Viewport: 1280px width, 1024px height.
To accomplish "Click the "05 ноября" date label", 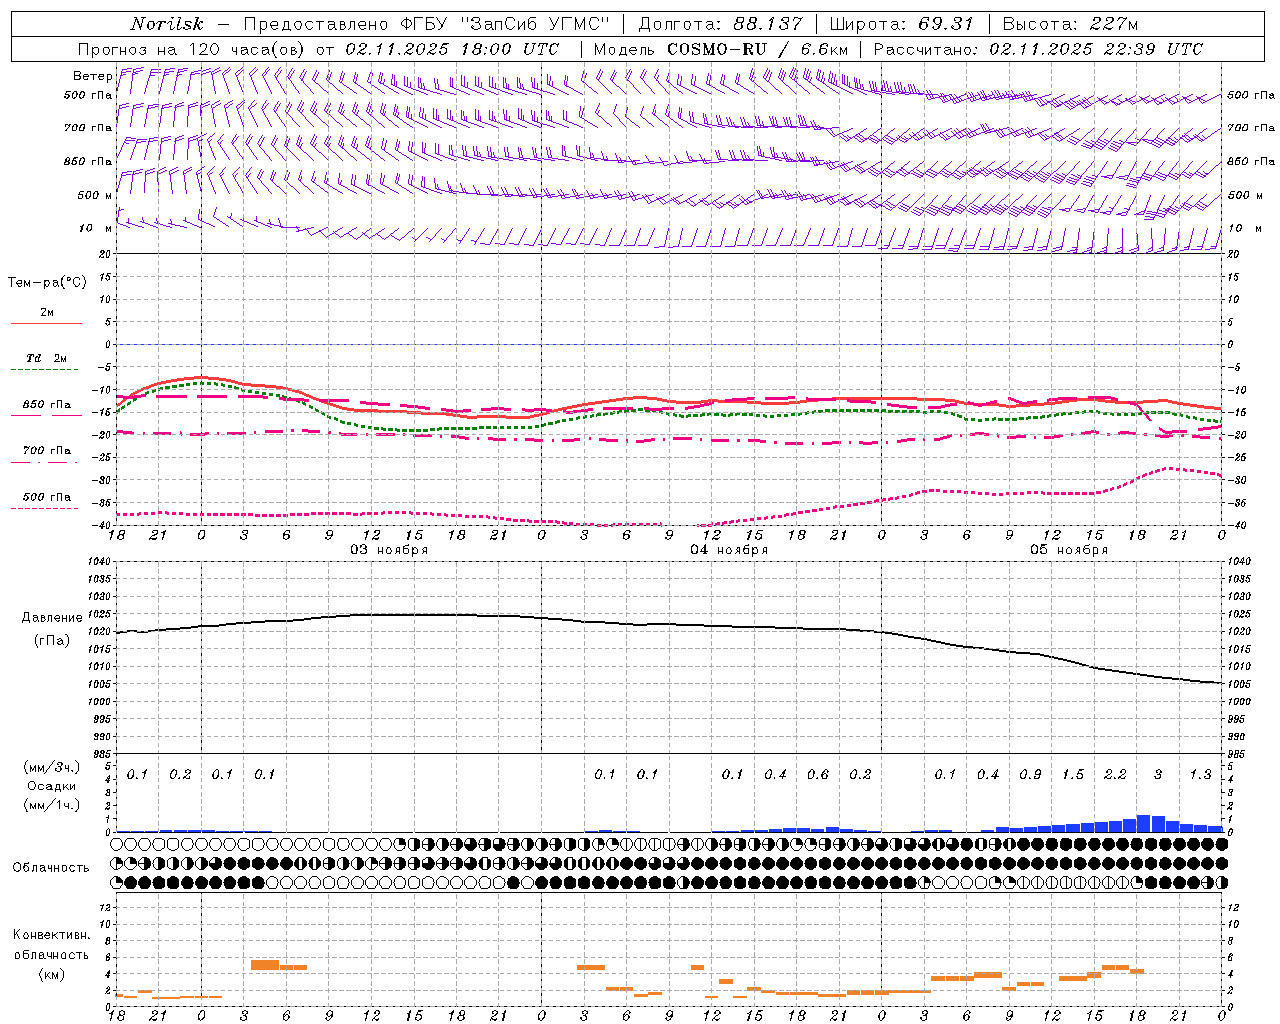I will coord(1069,550).
